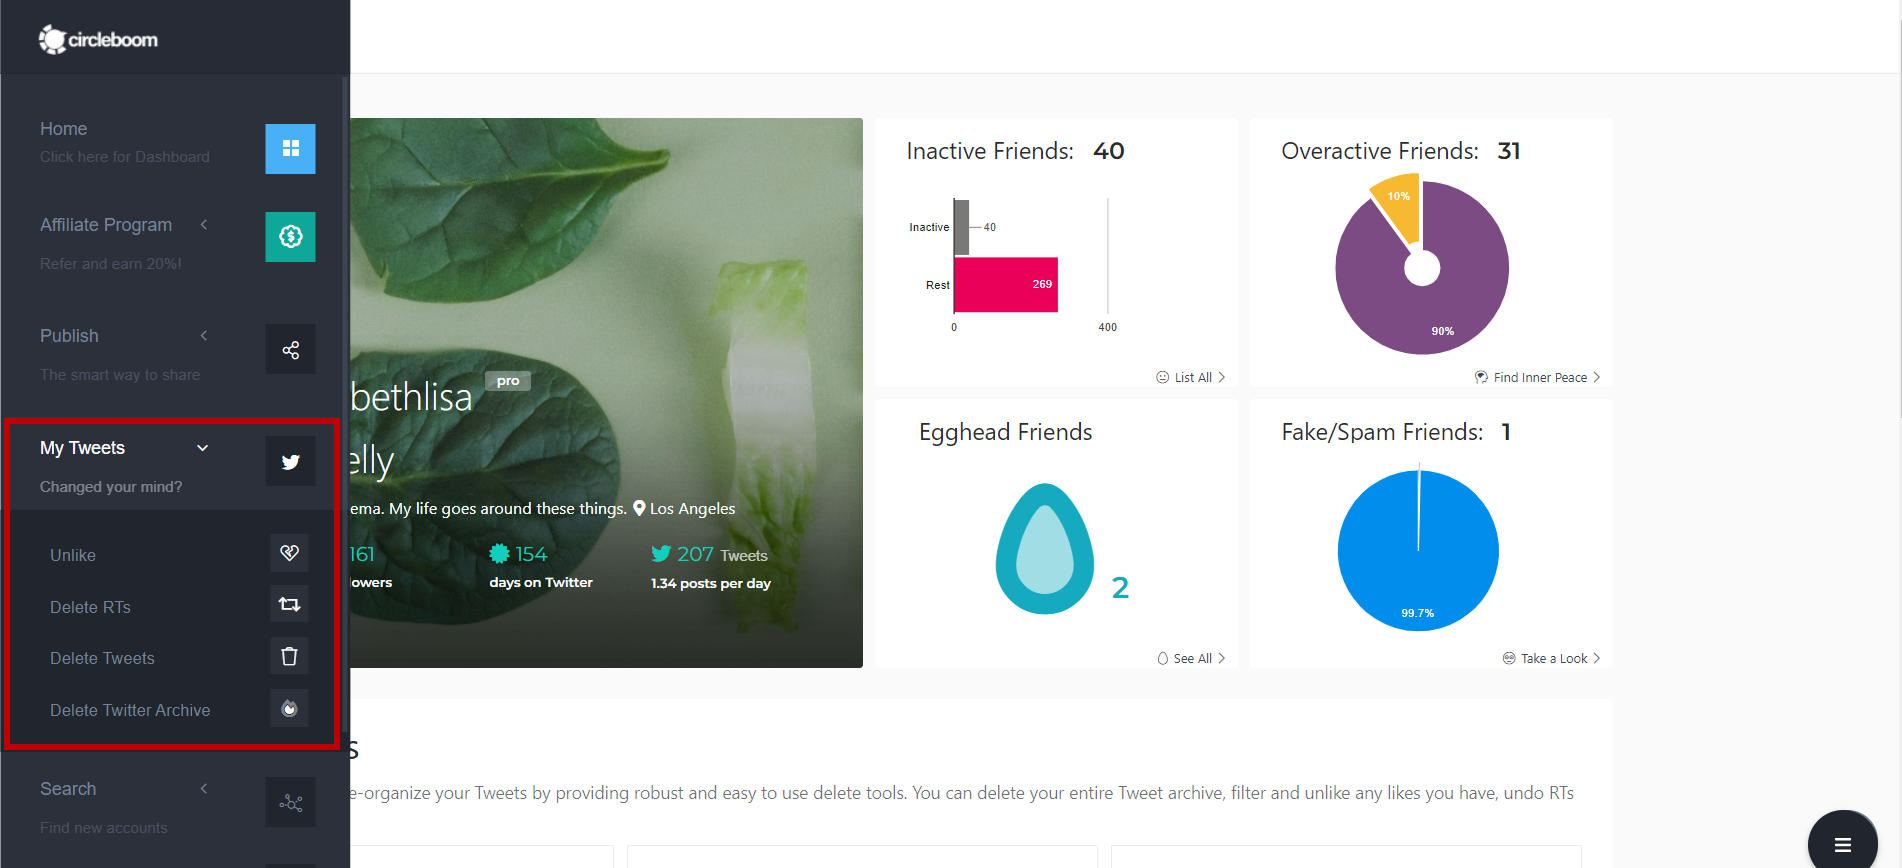The image size is (1902, 868).
Task: Click the Home dashboard grid icon
Action: [x=290, y=149]
